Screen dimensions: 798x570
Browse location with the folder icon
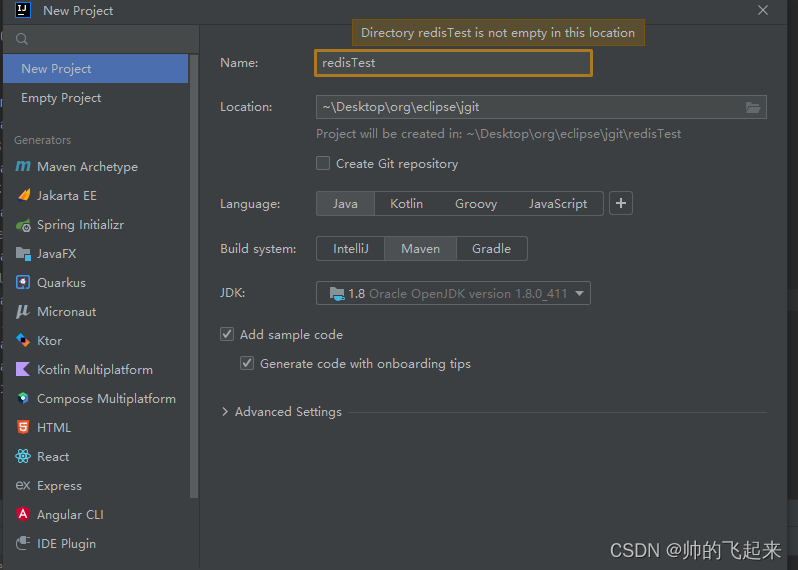(753, 107)
